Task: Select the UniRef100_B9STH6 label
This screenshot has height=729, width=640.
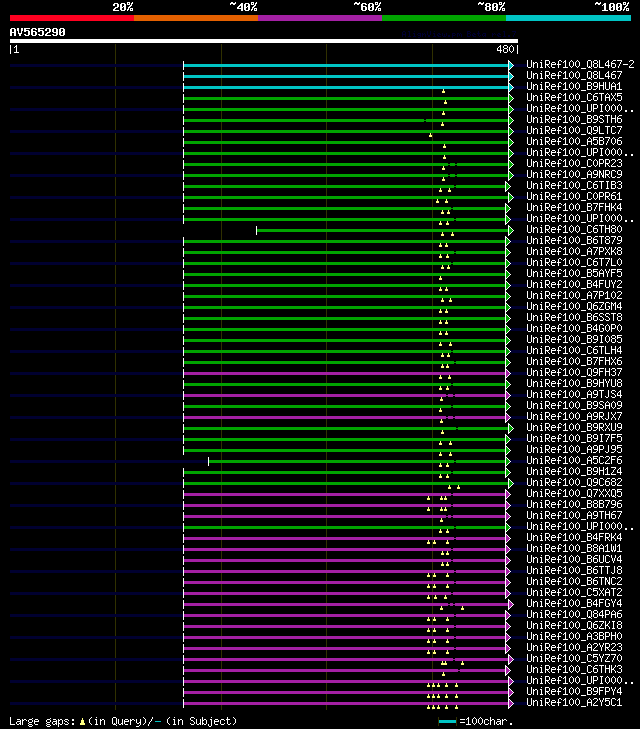Action: 574,119
